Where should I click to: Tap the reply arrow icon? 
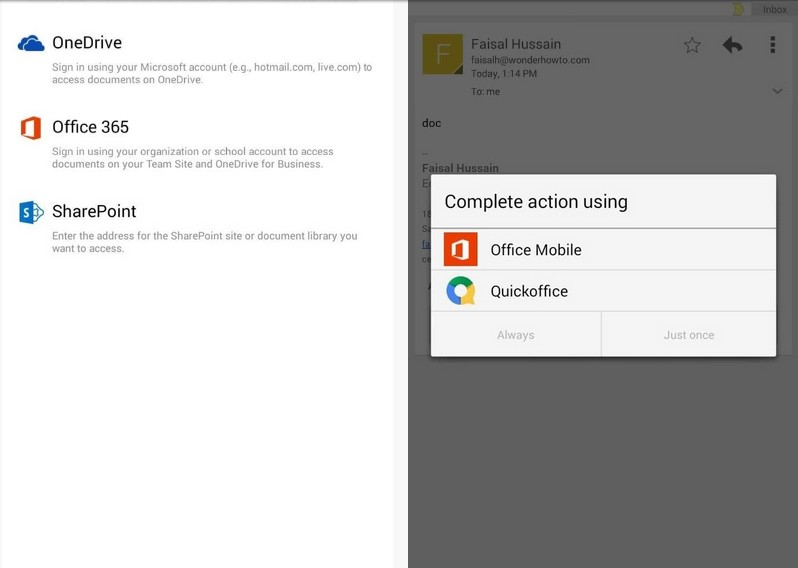coord(732,45)
